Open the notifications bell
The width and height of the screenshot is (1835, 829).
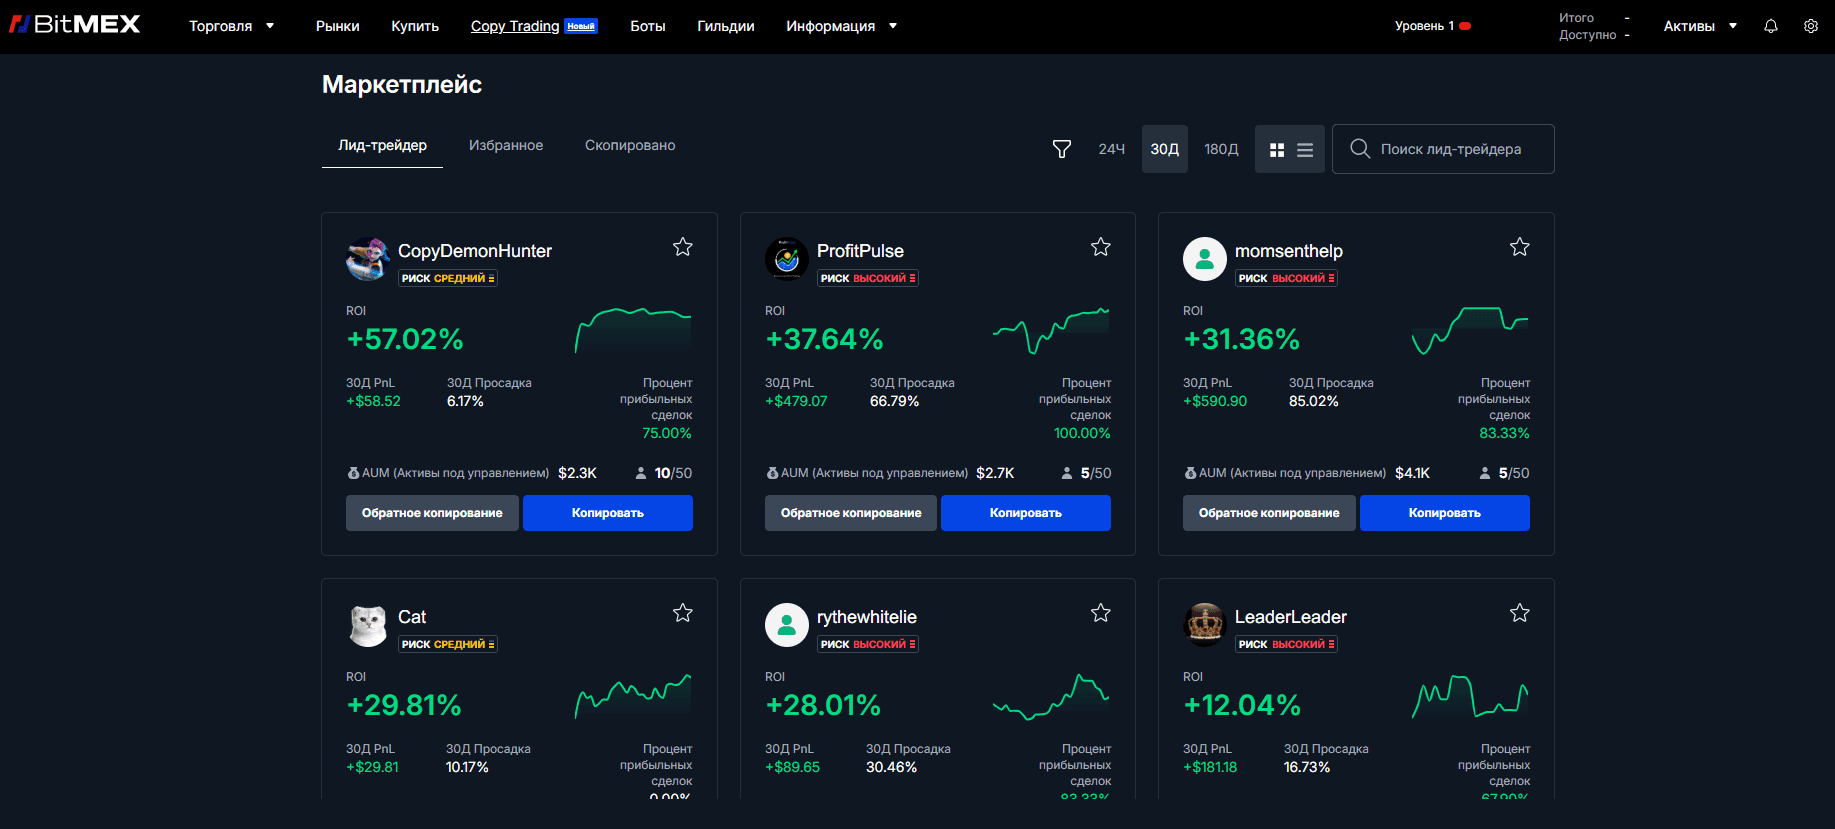1771,26
